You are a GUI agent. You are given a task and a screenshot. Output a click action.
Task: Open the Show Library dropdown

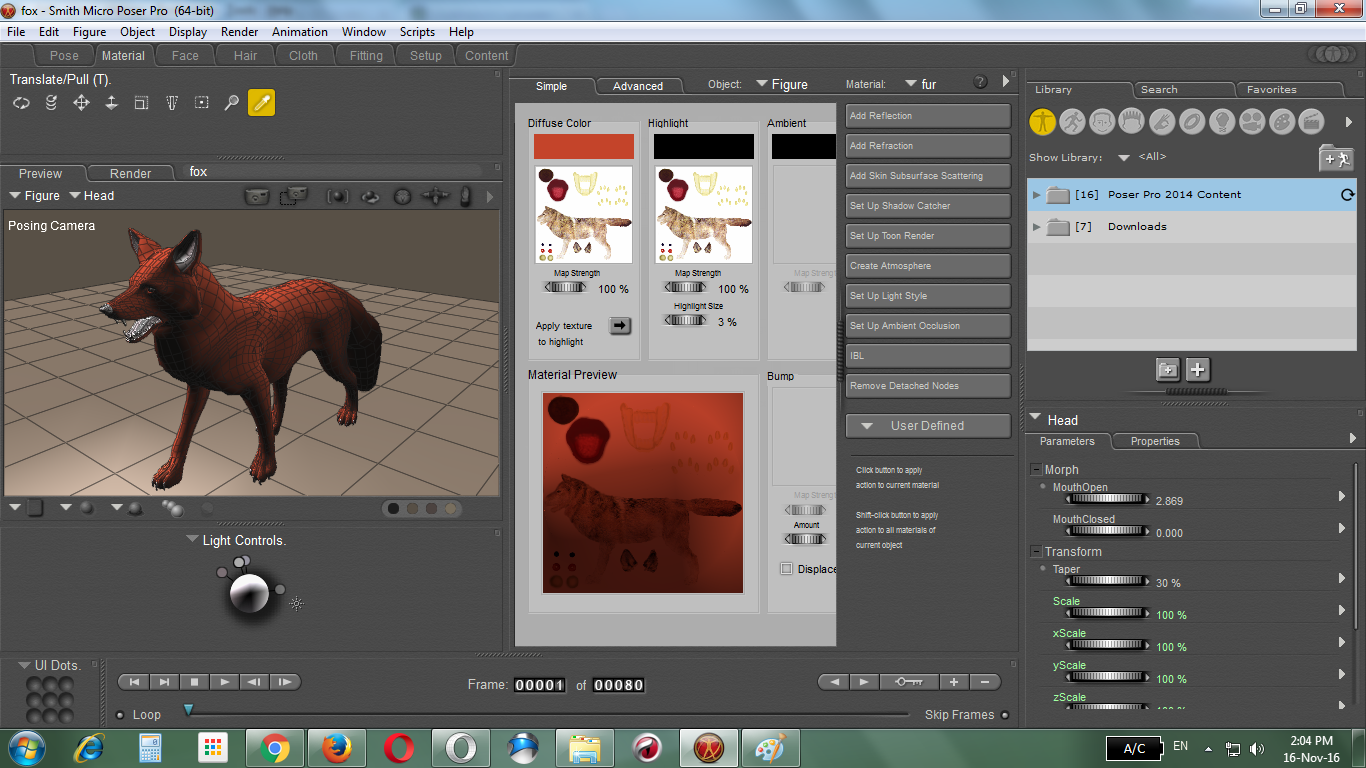[x=1124, y=158]
